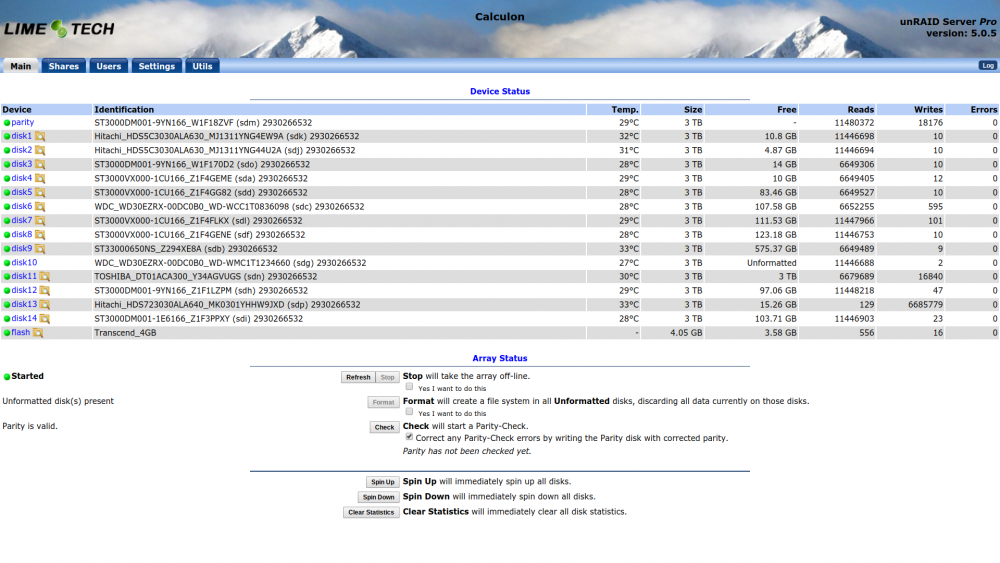This screenshot has height=563, width=1000.
Task: Open the disk8 device link
Action: click(x=22, y=235)
